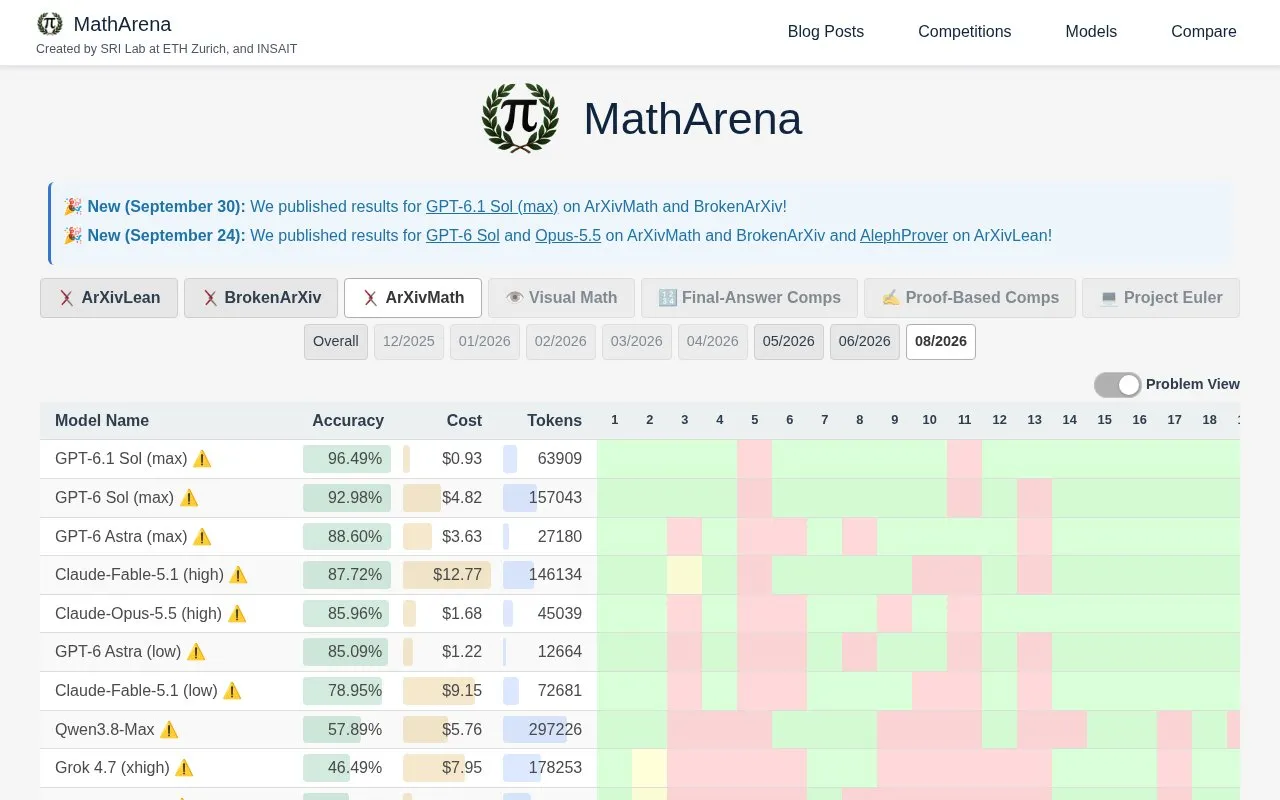
Task: Sort table by Accuracy column header
Action: pyautogui.click(x=348, y=421)
